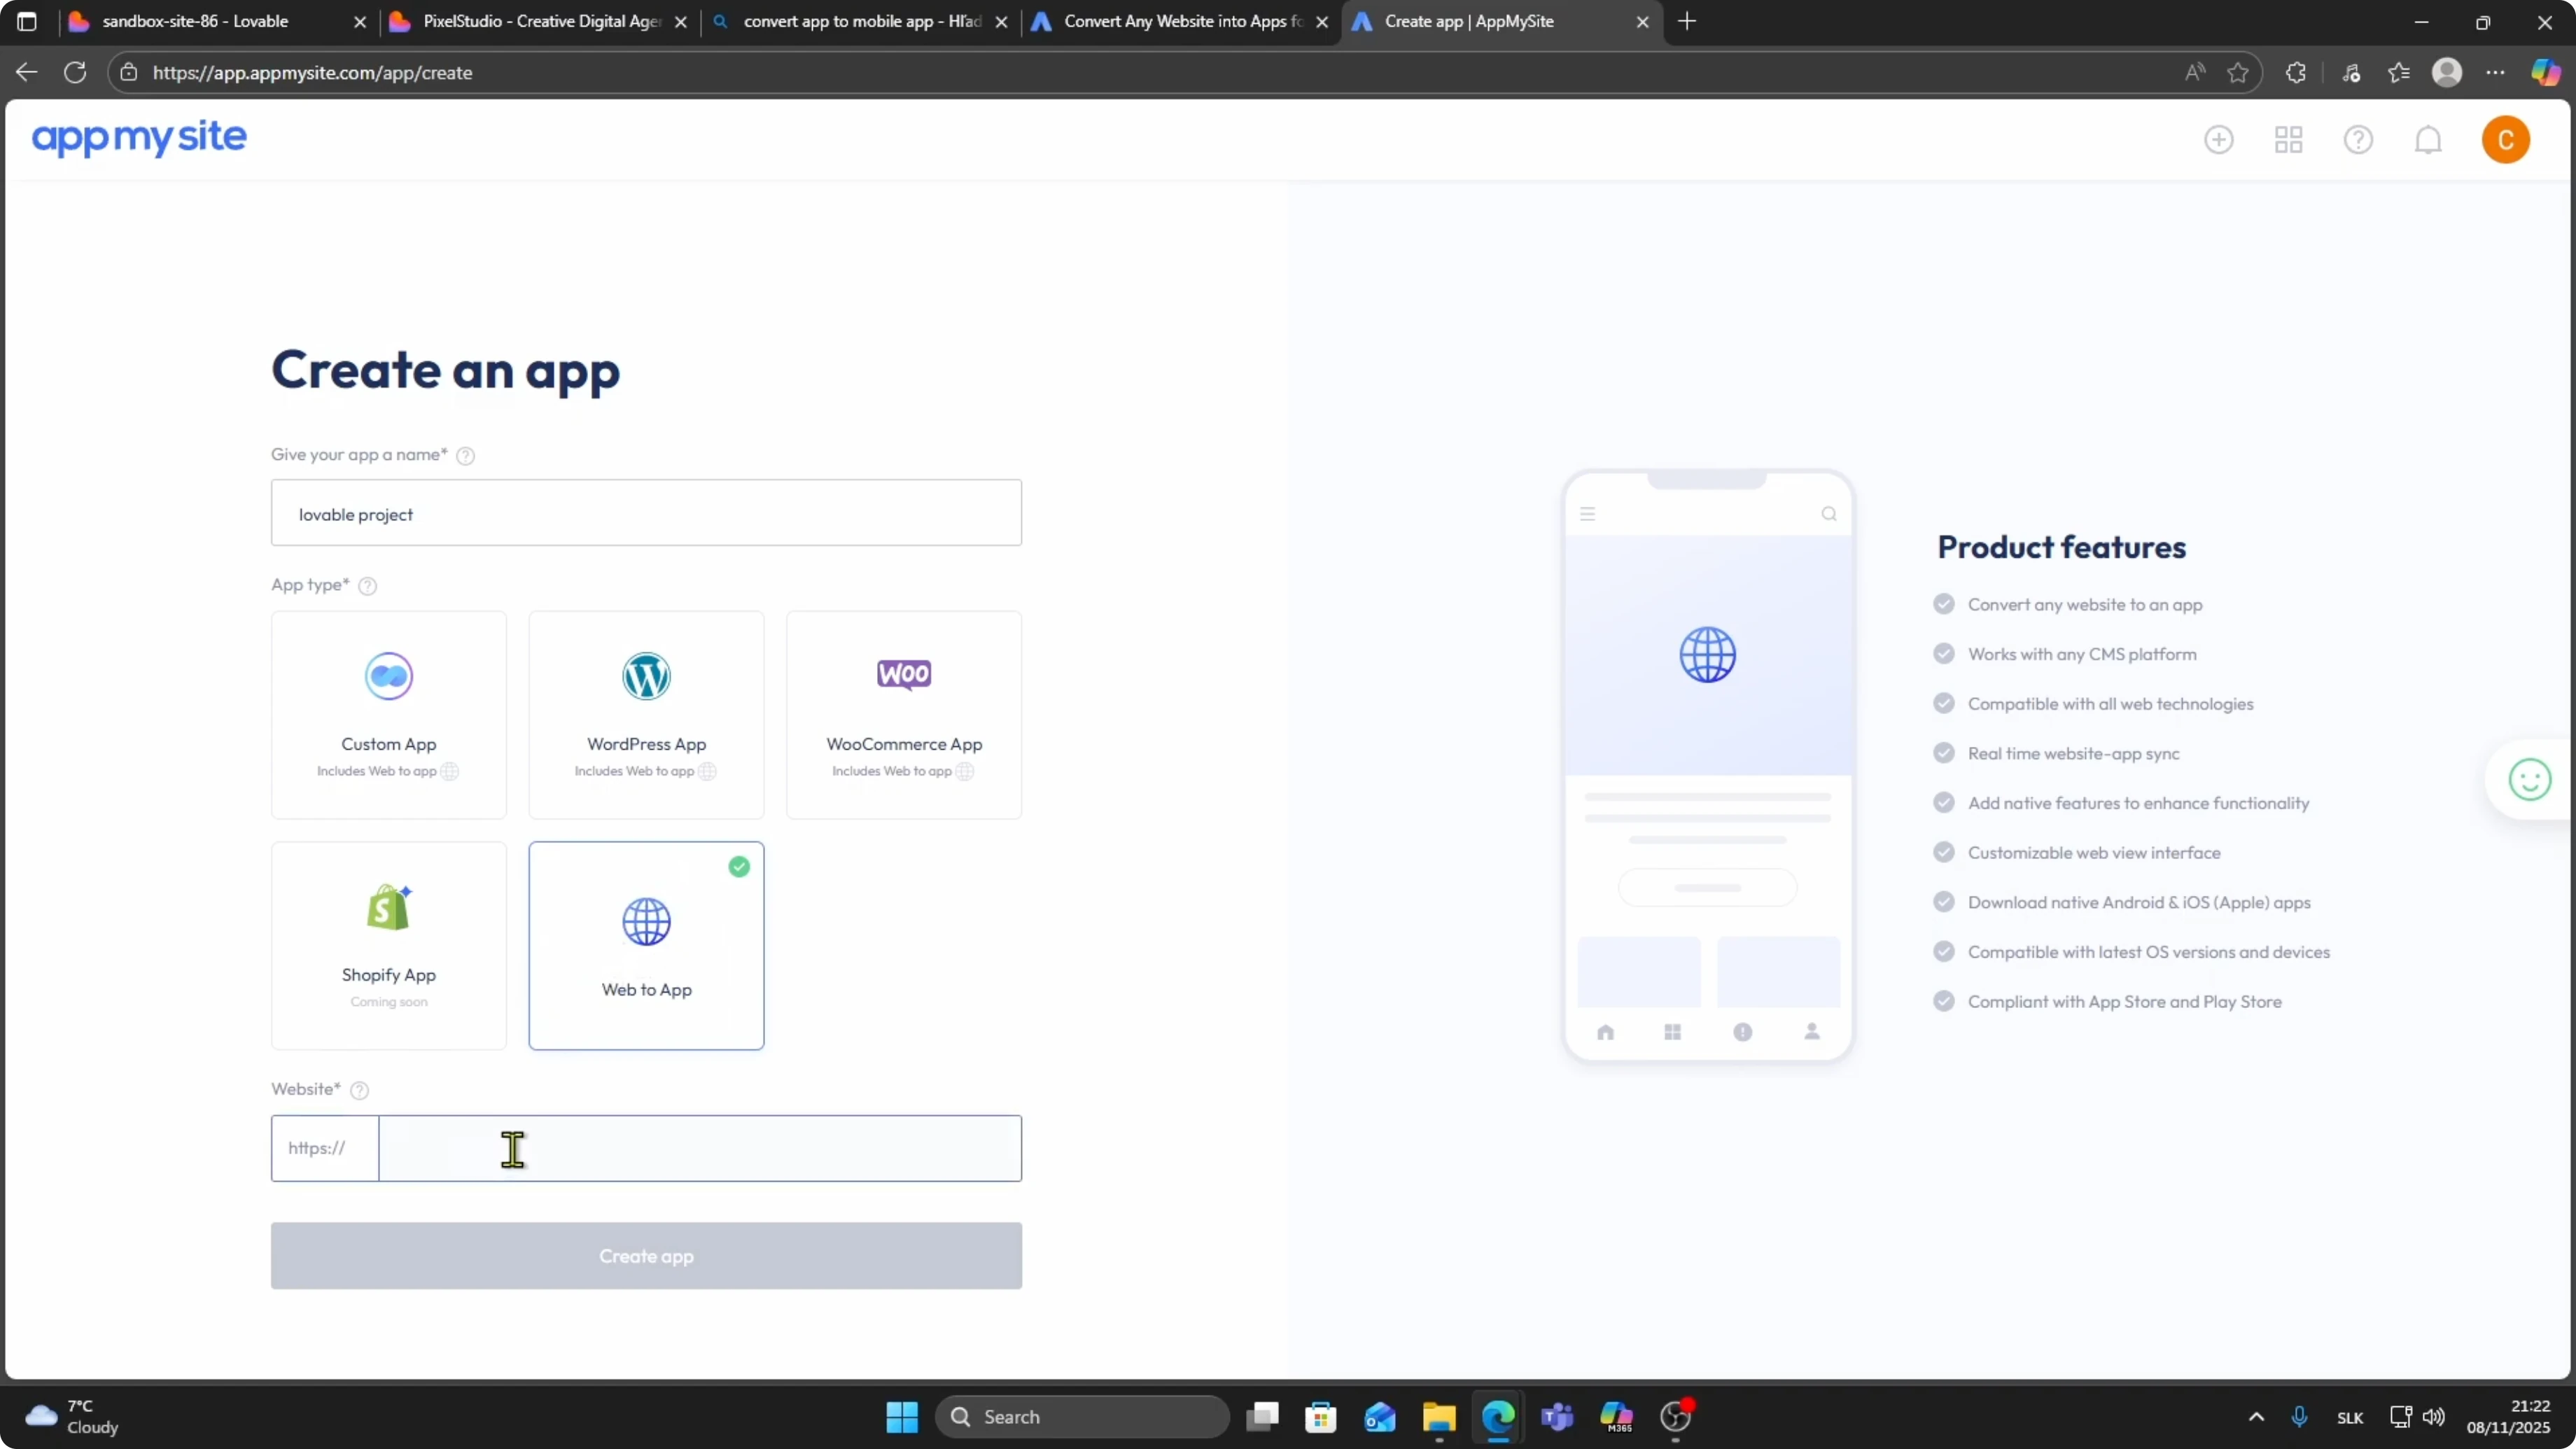Click the https:// protocol prefix box

[325, 1149]
